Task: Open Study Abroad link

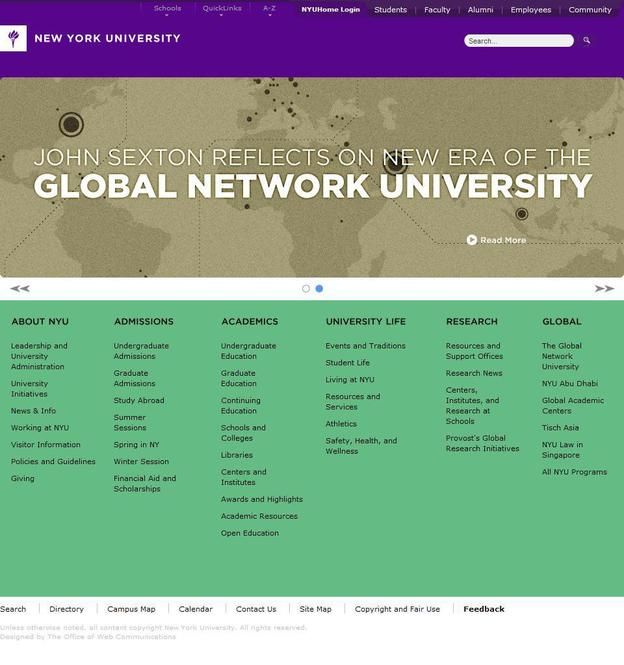Action: point(139,400)
